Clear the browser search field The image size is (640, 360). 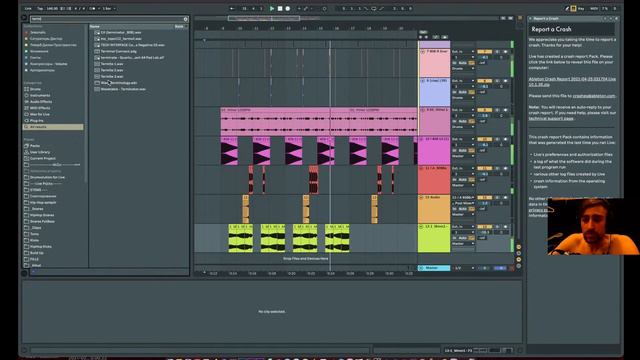pyautogui.click(x=186, y=19)
